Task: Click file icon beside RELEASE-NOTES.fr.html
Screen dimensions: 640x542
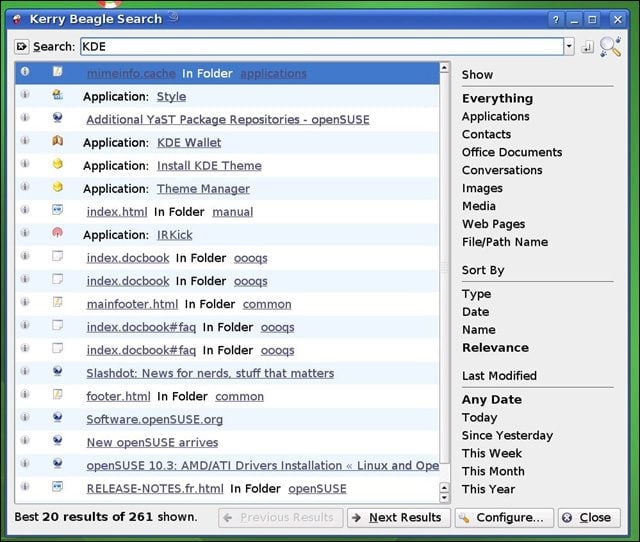Action: coord(58,486)
